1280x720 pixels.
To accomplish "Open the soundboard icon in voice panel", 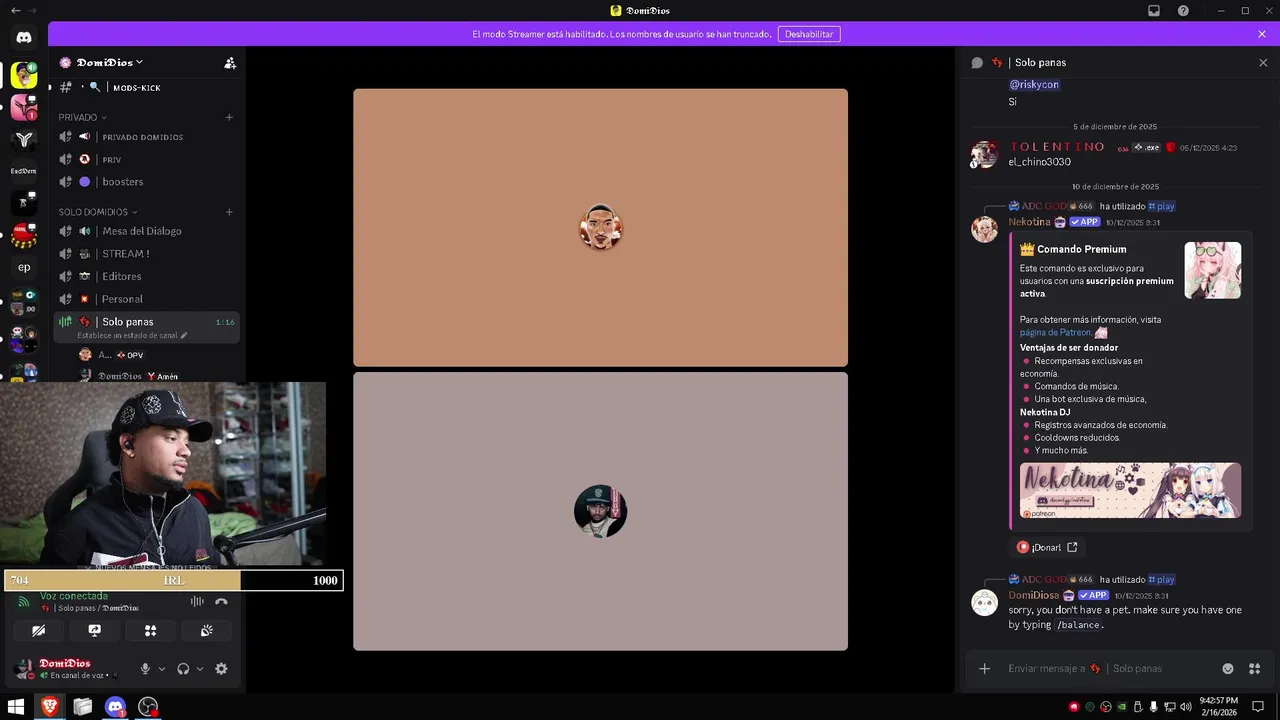I will click(206, 631).
